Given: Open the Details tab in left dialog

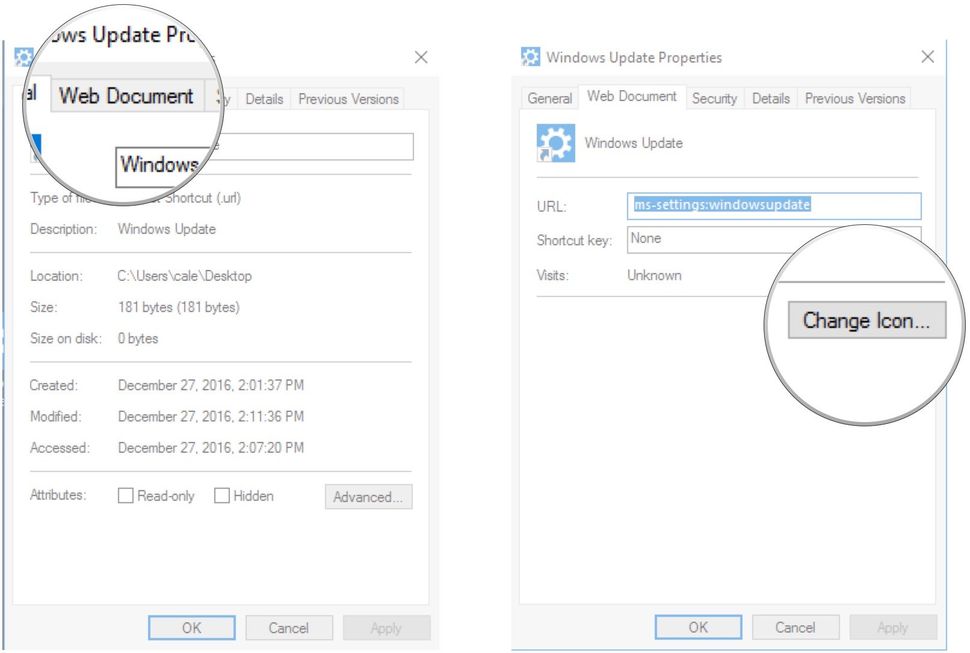Looking at the screenshot, I should click(x=264, y=99).
